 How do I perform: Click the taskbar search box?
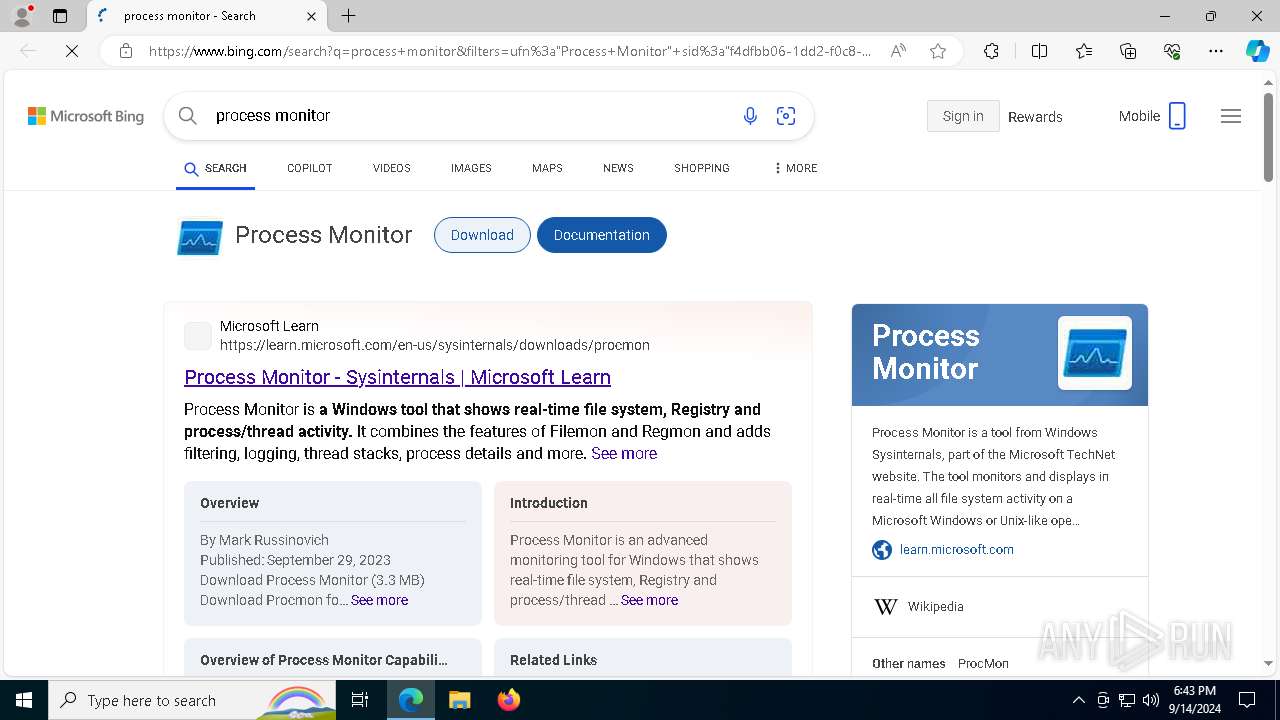point(192,700)
